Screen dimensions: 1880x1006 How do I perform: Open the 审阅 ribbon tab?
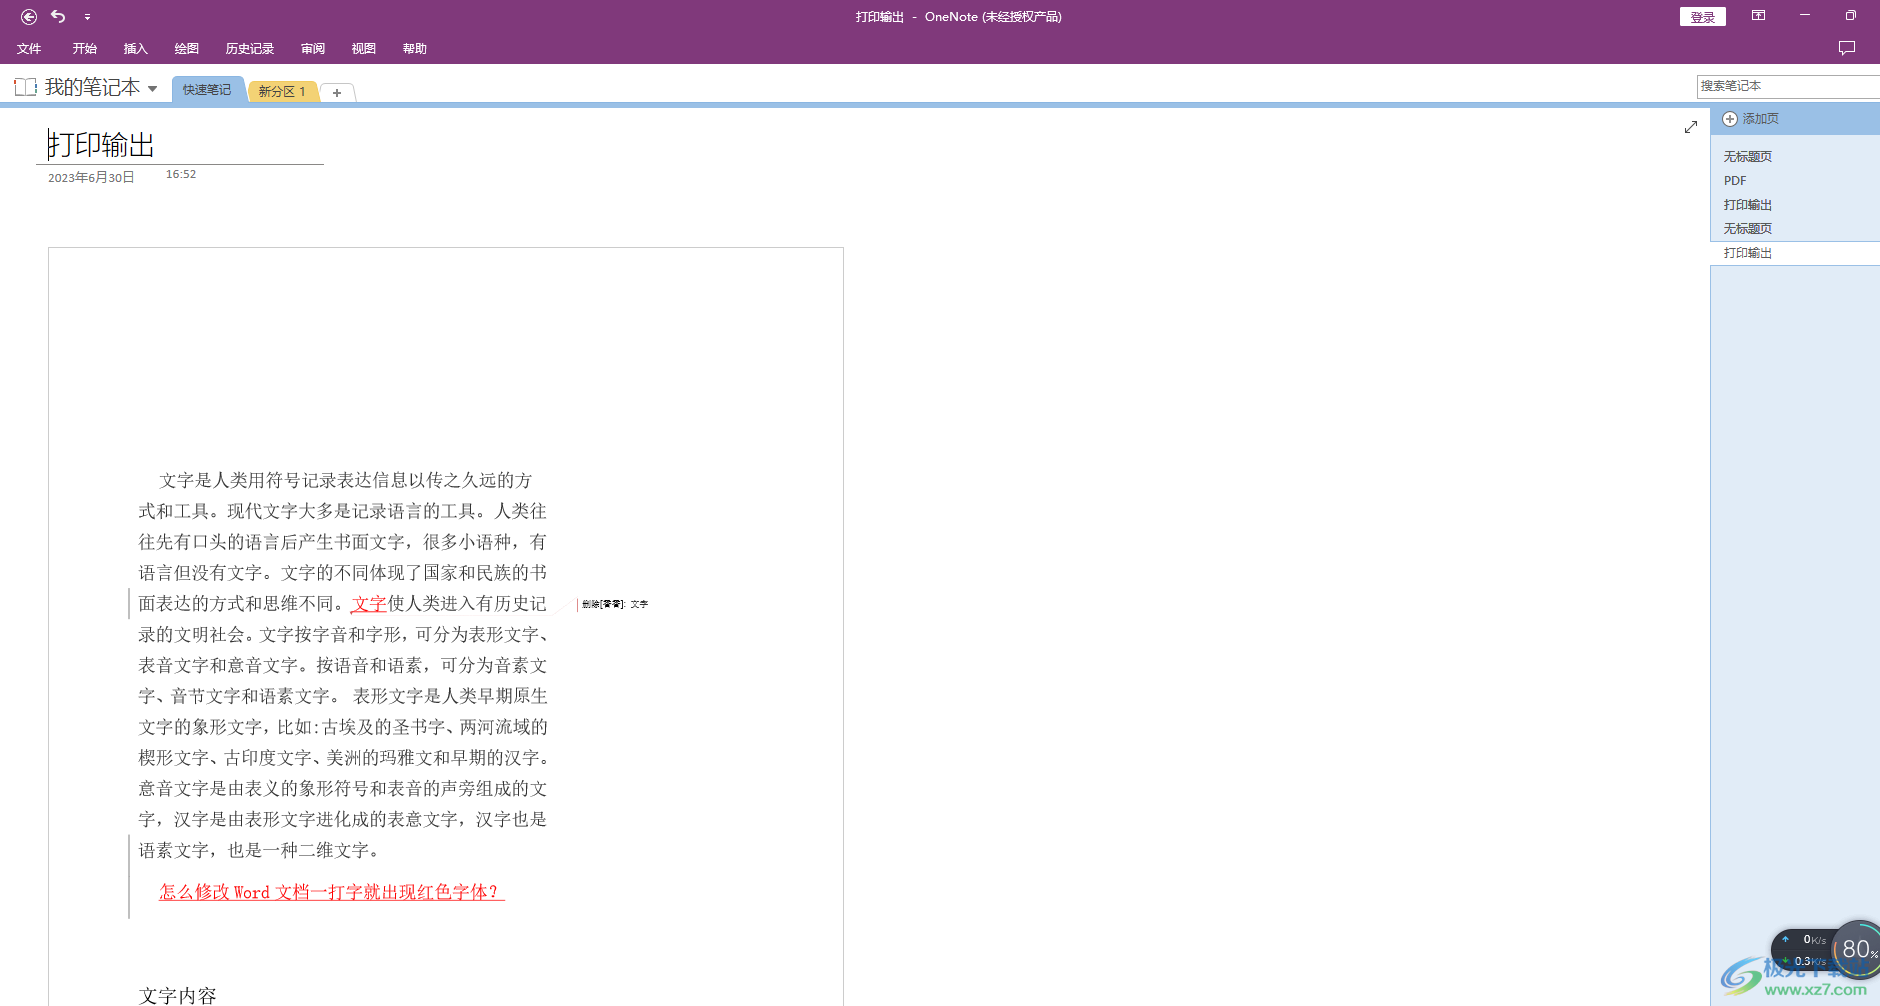(313, 48)
